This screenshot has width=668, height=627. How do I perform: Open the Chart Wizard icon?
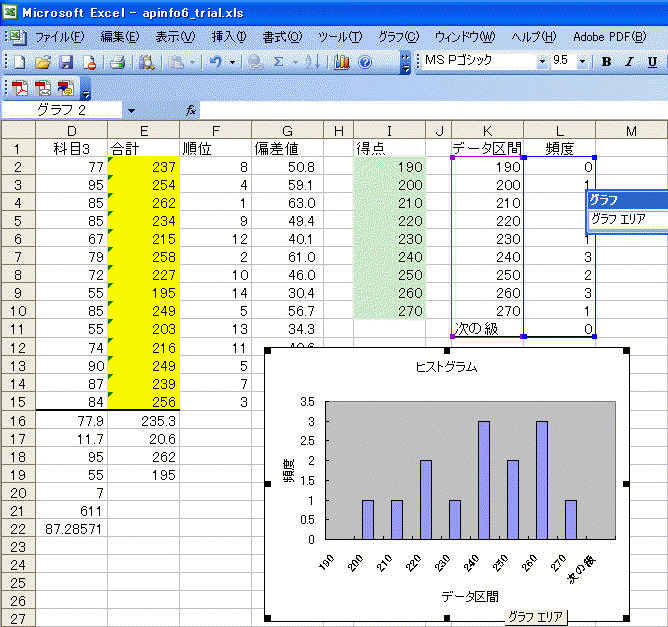click(342, 62)
